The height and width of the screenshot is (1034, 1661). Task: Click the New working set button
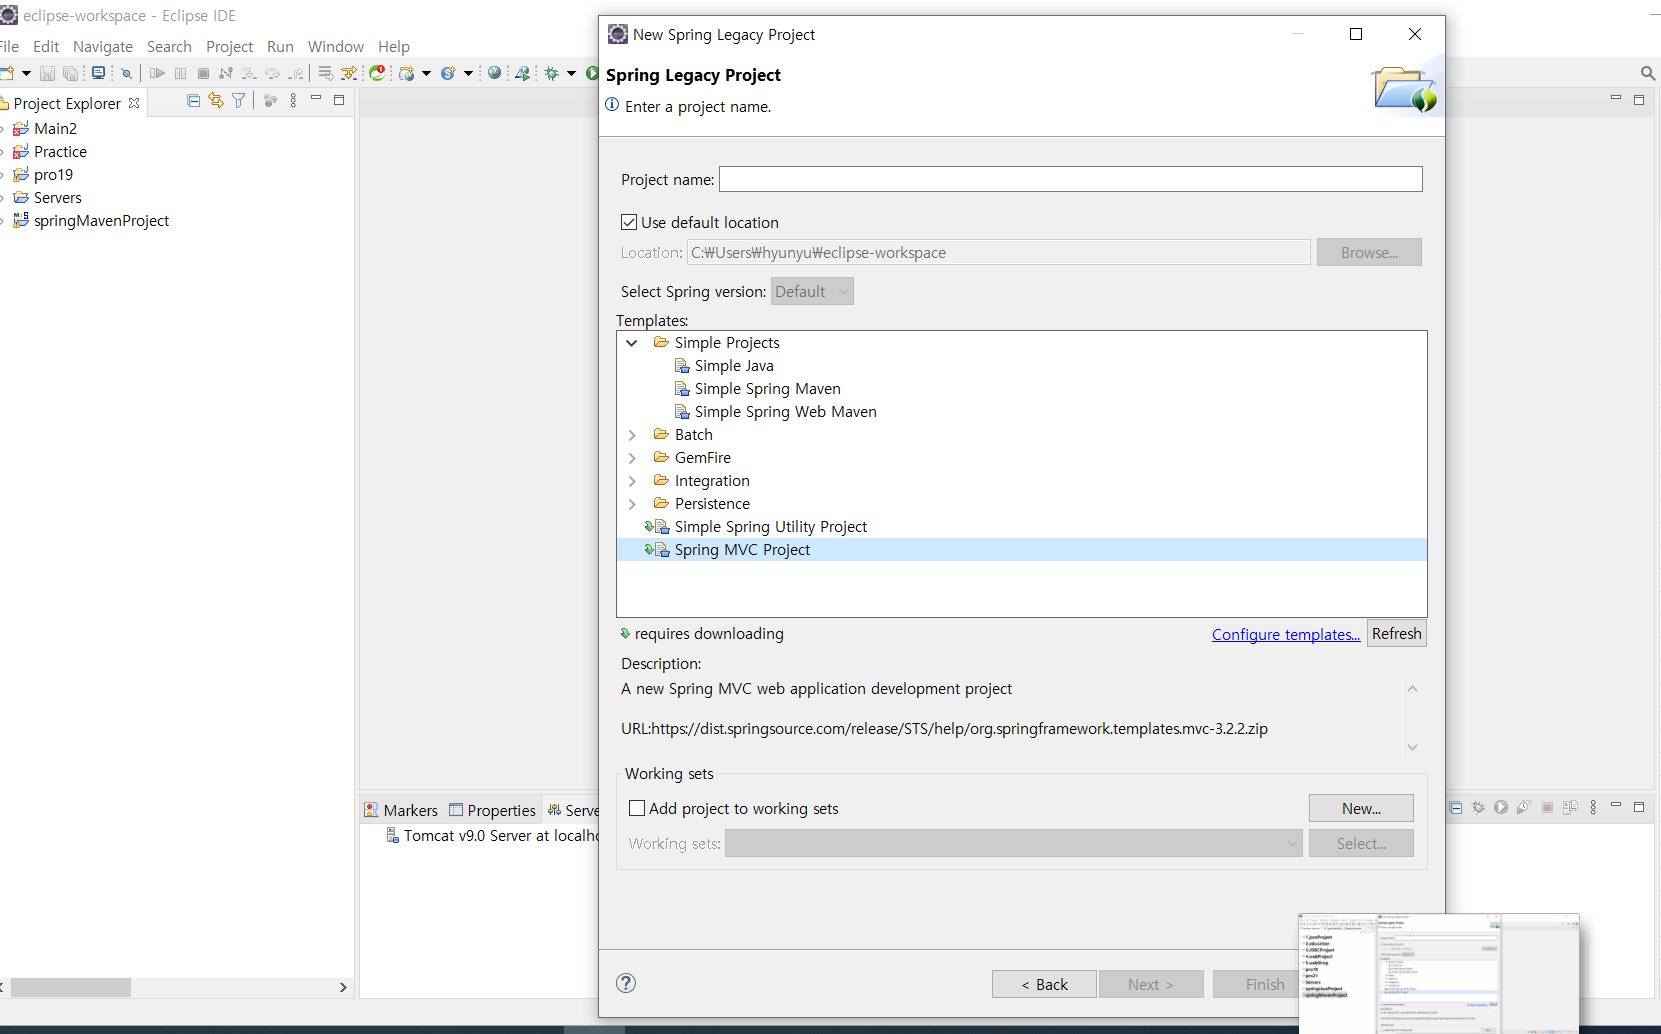(x=1361, y=808)
